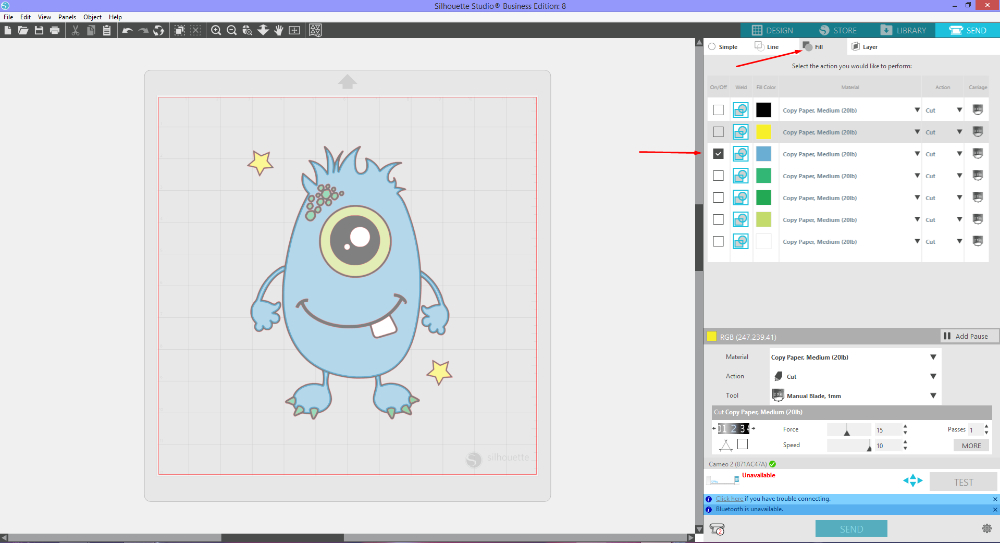Click the Force slider handle
1000x543 pixels.
point(847,431)
